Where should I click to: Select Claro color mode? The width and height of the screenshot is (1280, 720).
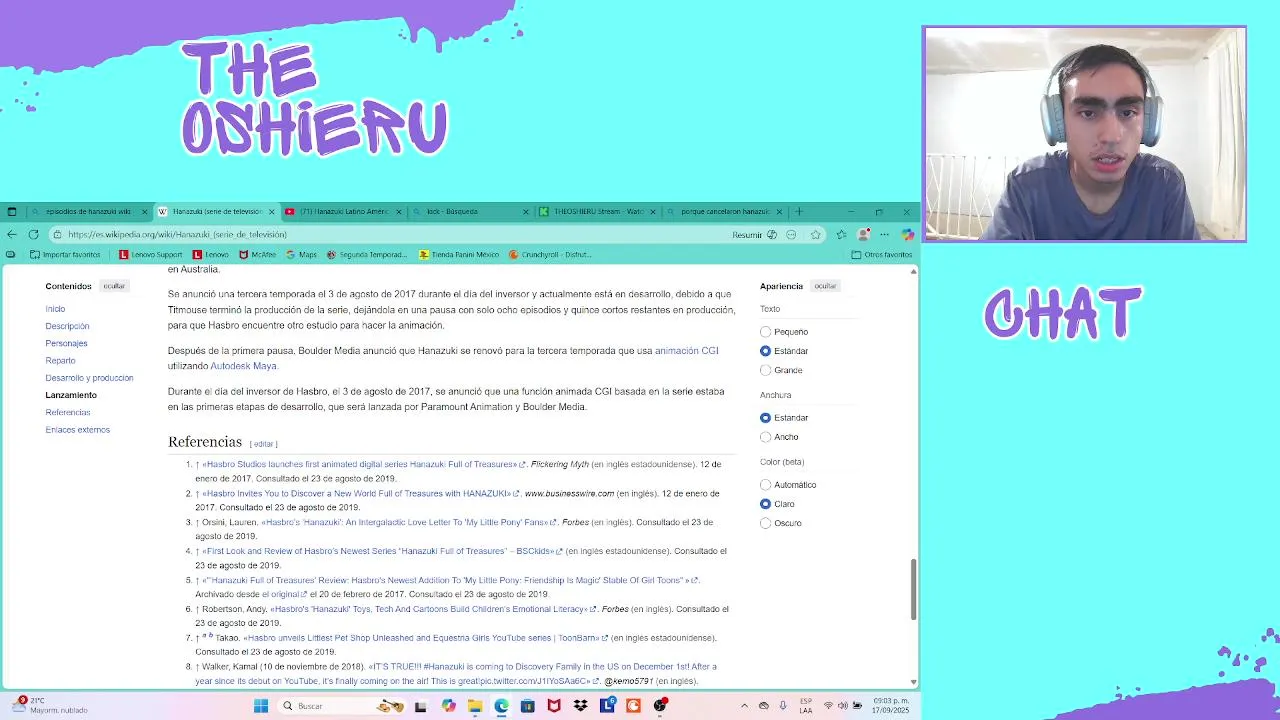[766, 504]
